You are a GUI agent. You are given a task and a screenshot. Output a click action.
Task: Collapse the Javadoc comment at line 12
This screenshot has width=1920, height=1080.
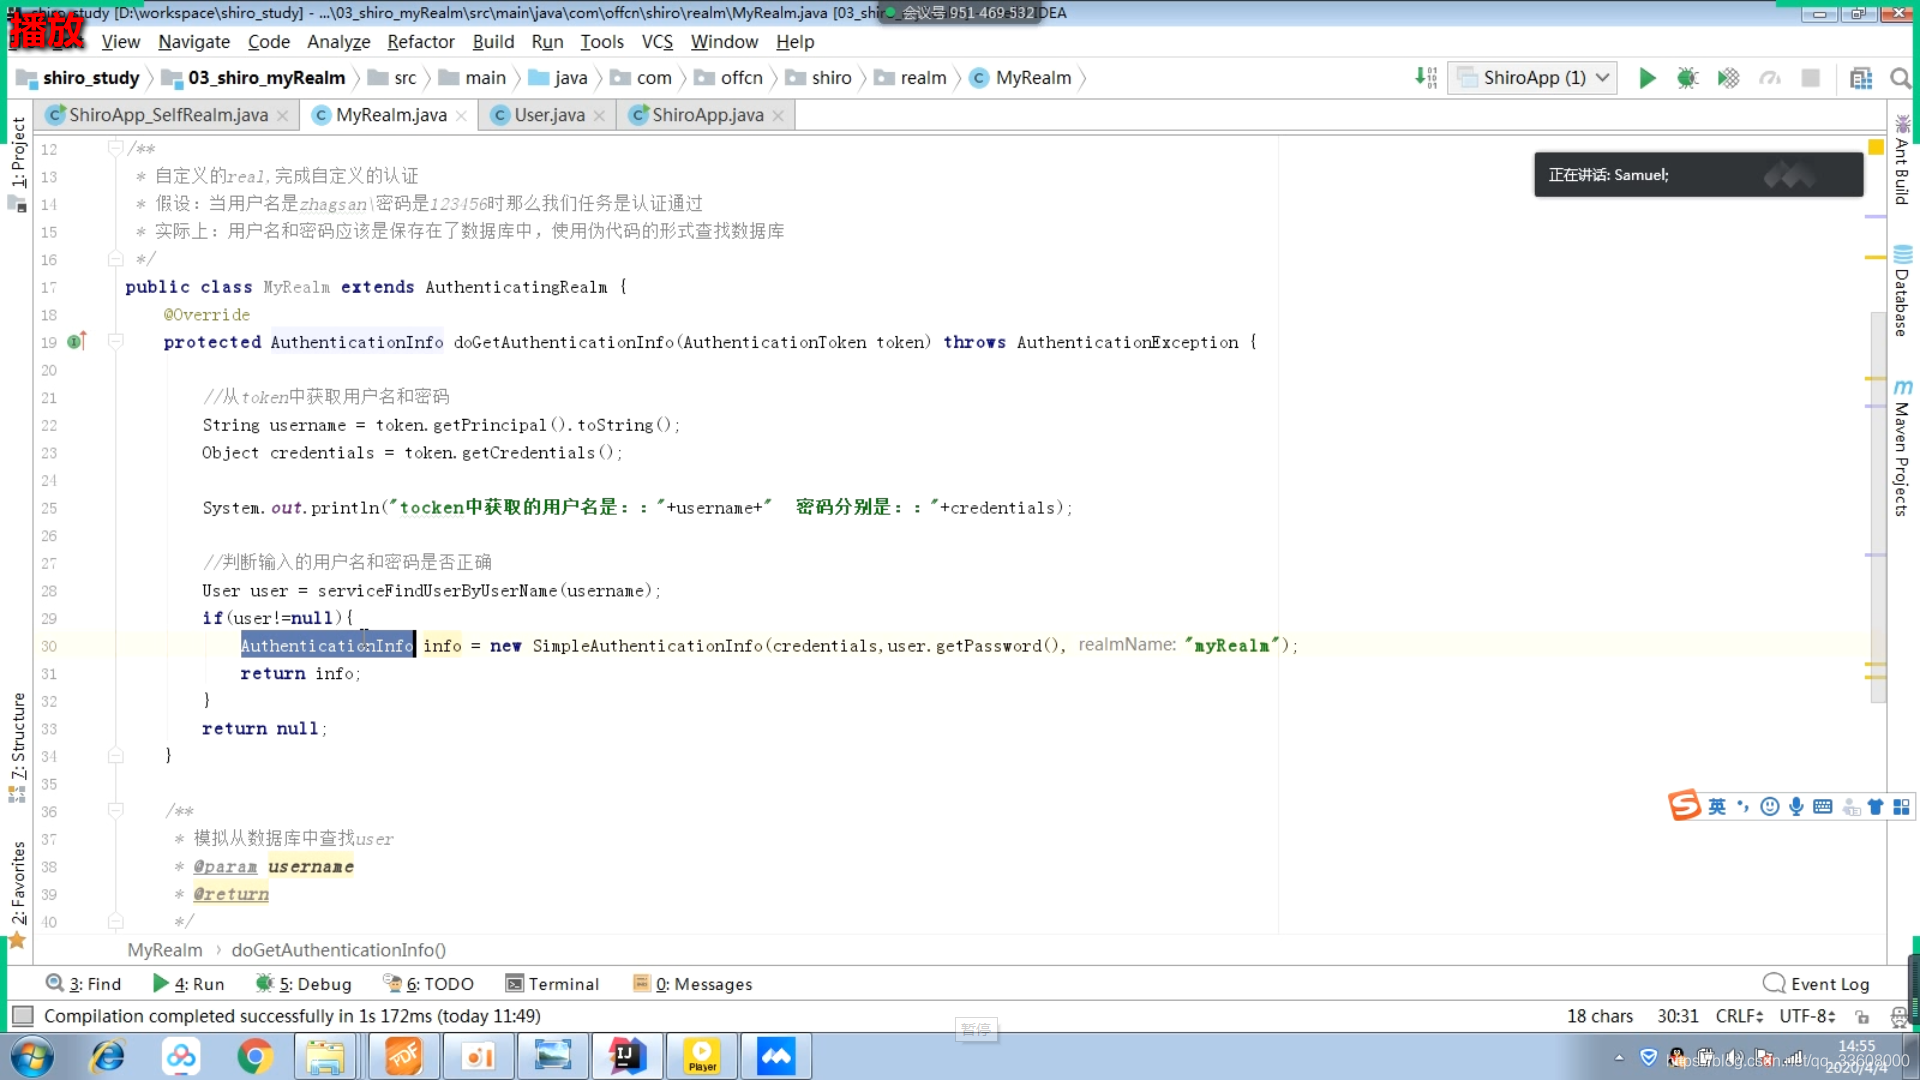(115, 148)
